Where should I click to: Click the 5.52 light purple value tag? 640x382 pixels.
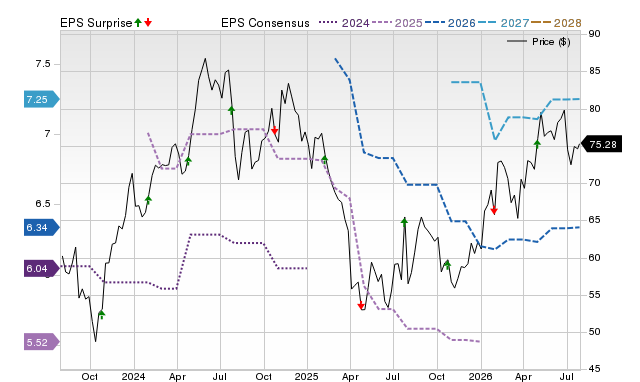(x=42, y=342)
